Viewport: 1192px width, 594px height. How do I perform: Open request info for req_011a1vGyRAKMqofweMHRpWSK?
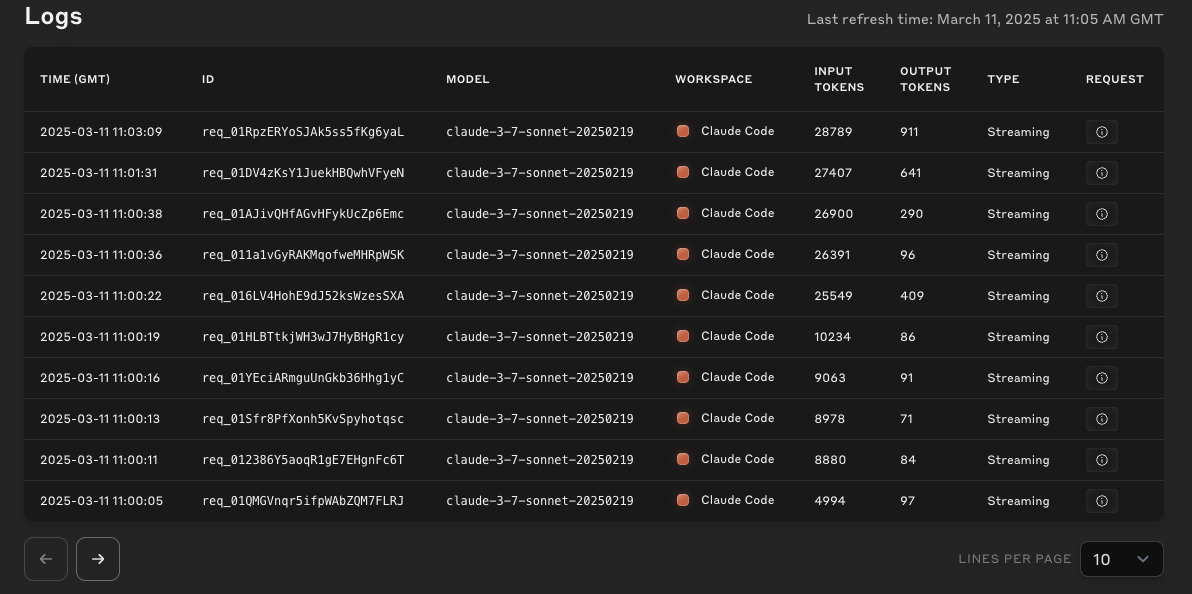(x=1102, y=255)
